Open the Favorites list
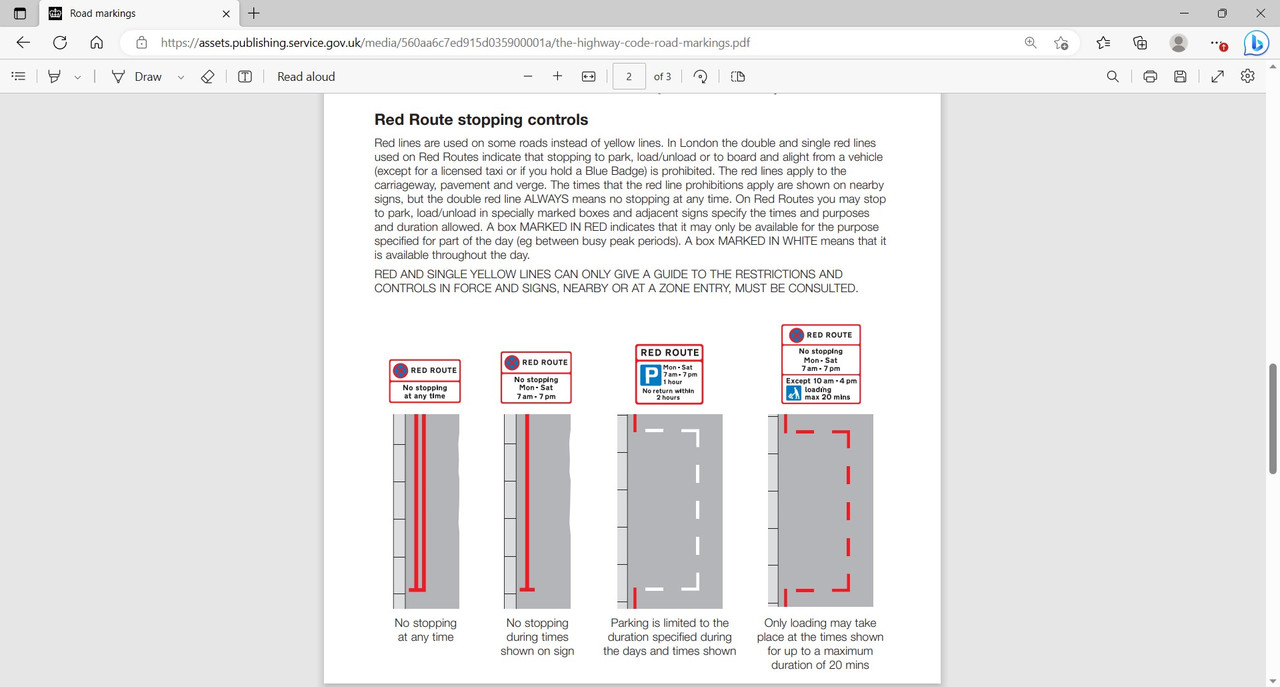The image size is (1280, 687). click(1103, 43)
